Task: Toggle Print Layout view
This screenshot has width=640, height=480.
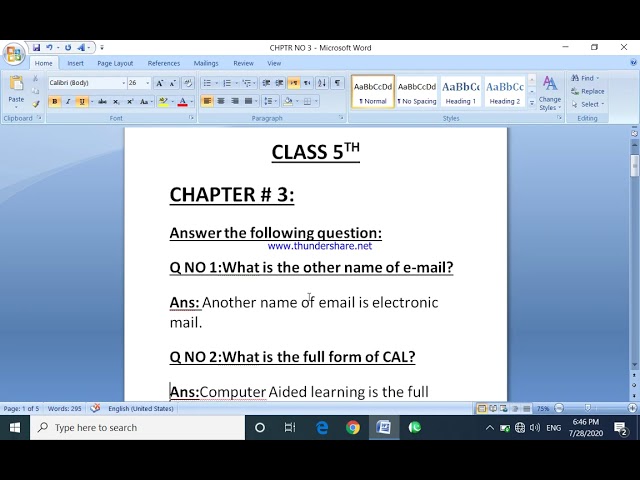Action: (x=482, y=409)
